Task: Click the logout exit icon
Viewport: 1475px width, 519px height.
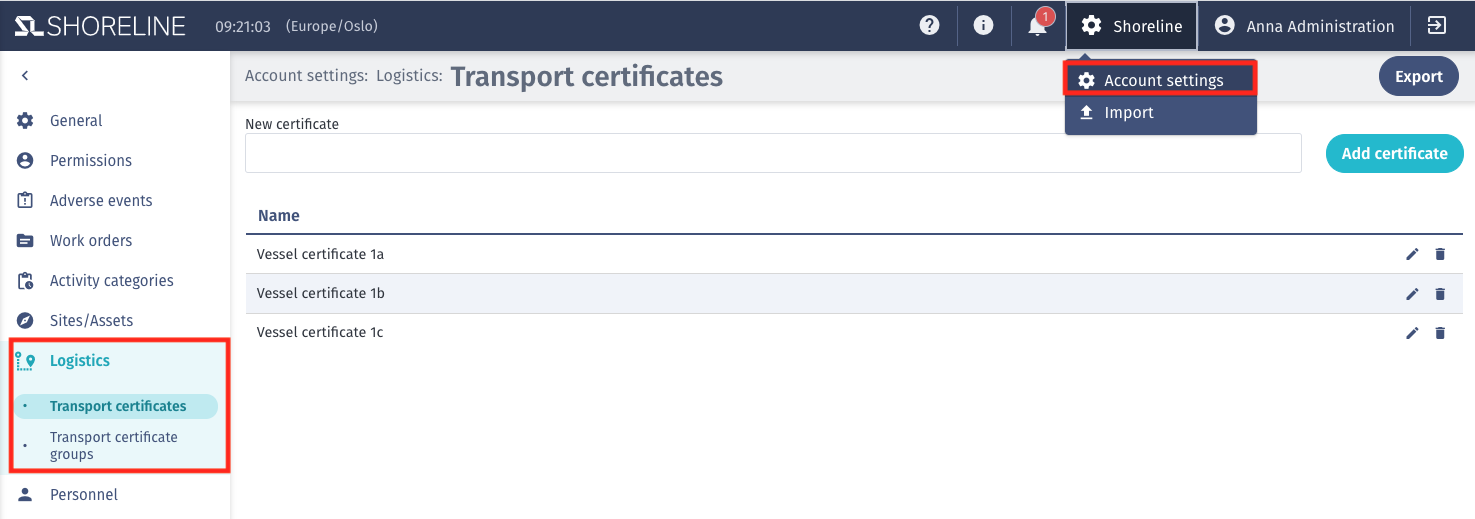Action: pos(1437,26)
